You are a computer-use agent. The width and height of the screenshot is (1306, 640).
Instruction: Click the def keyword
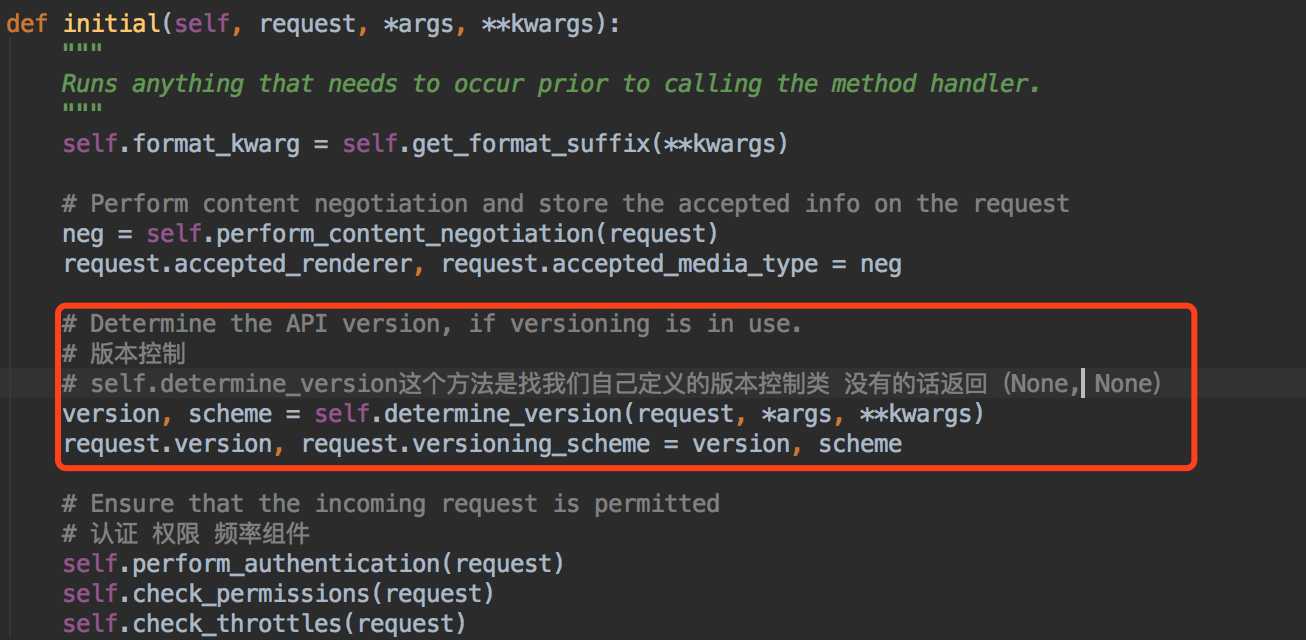pyautogui.click(x=27, y=24)
